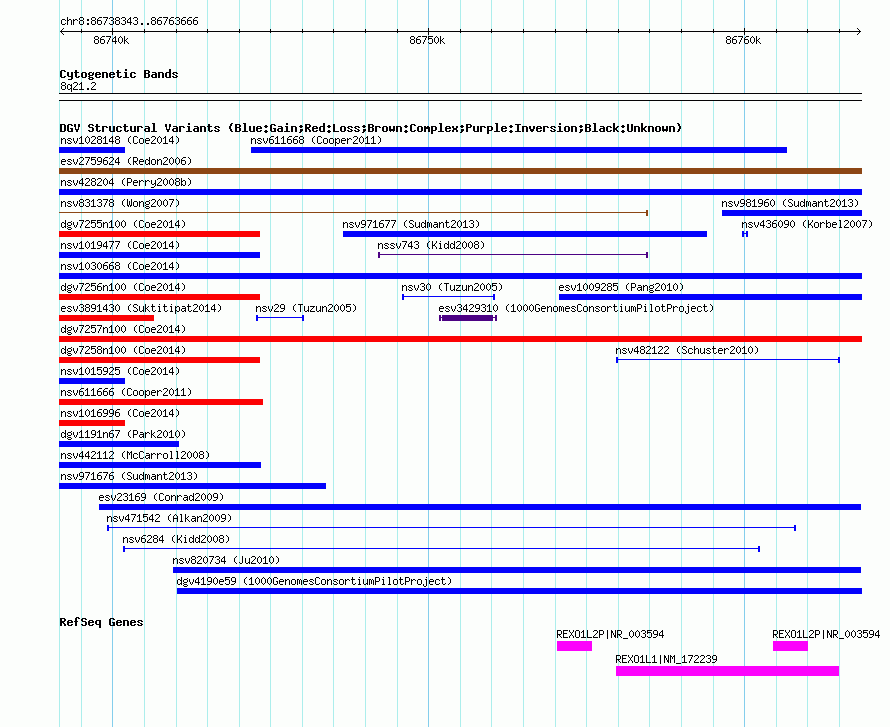The height and width of the screenshot is (727, 890).
Task: Open nsv29 (Tuzun2005) label
Action: pos(306,308)
